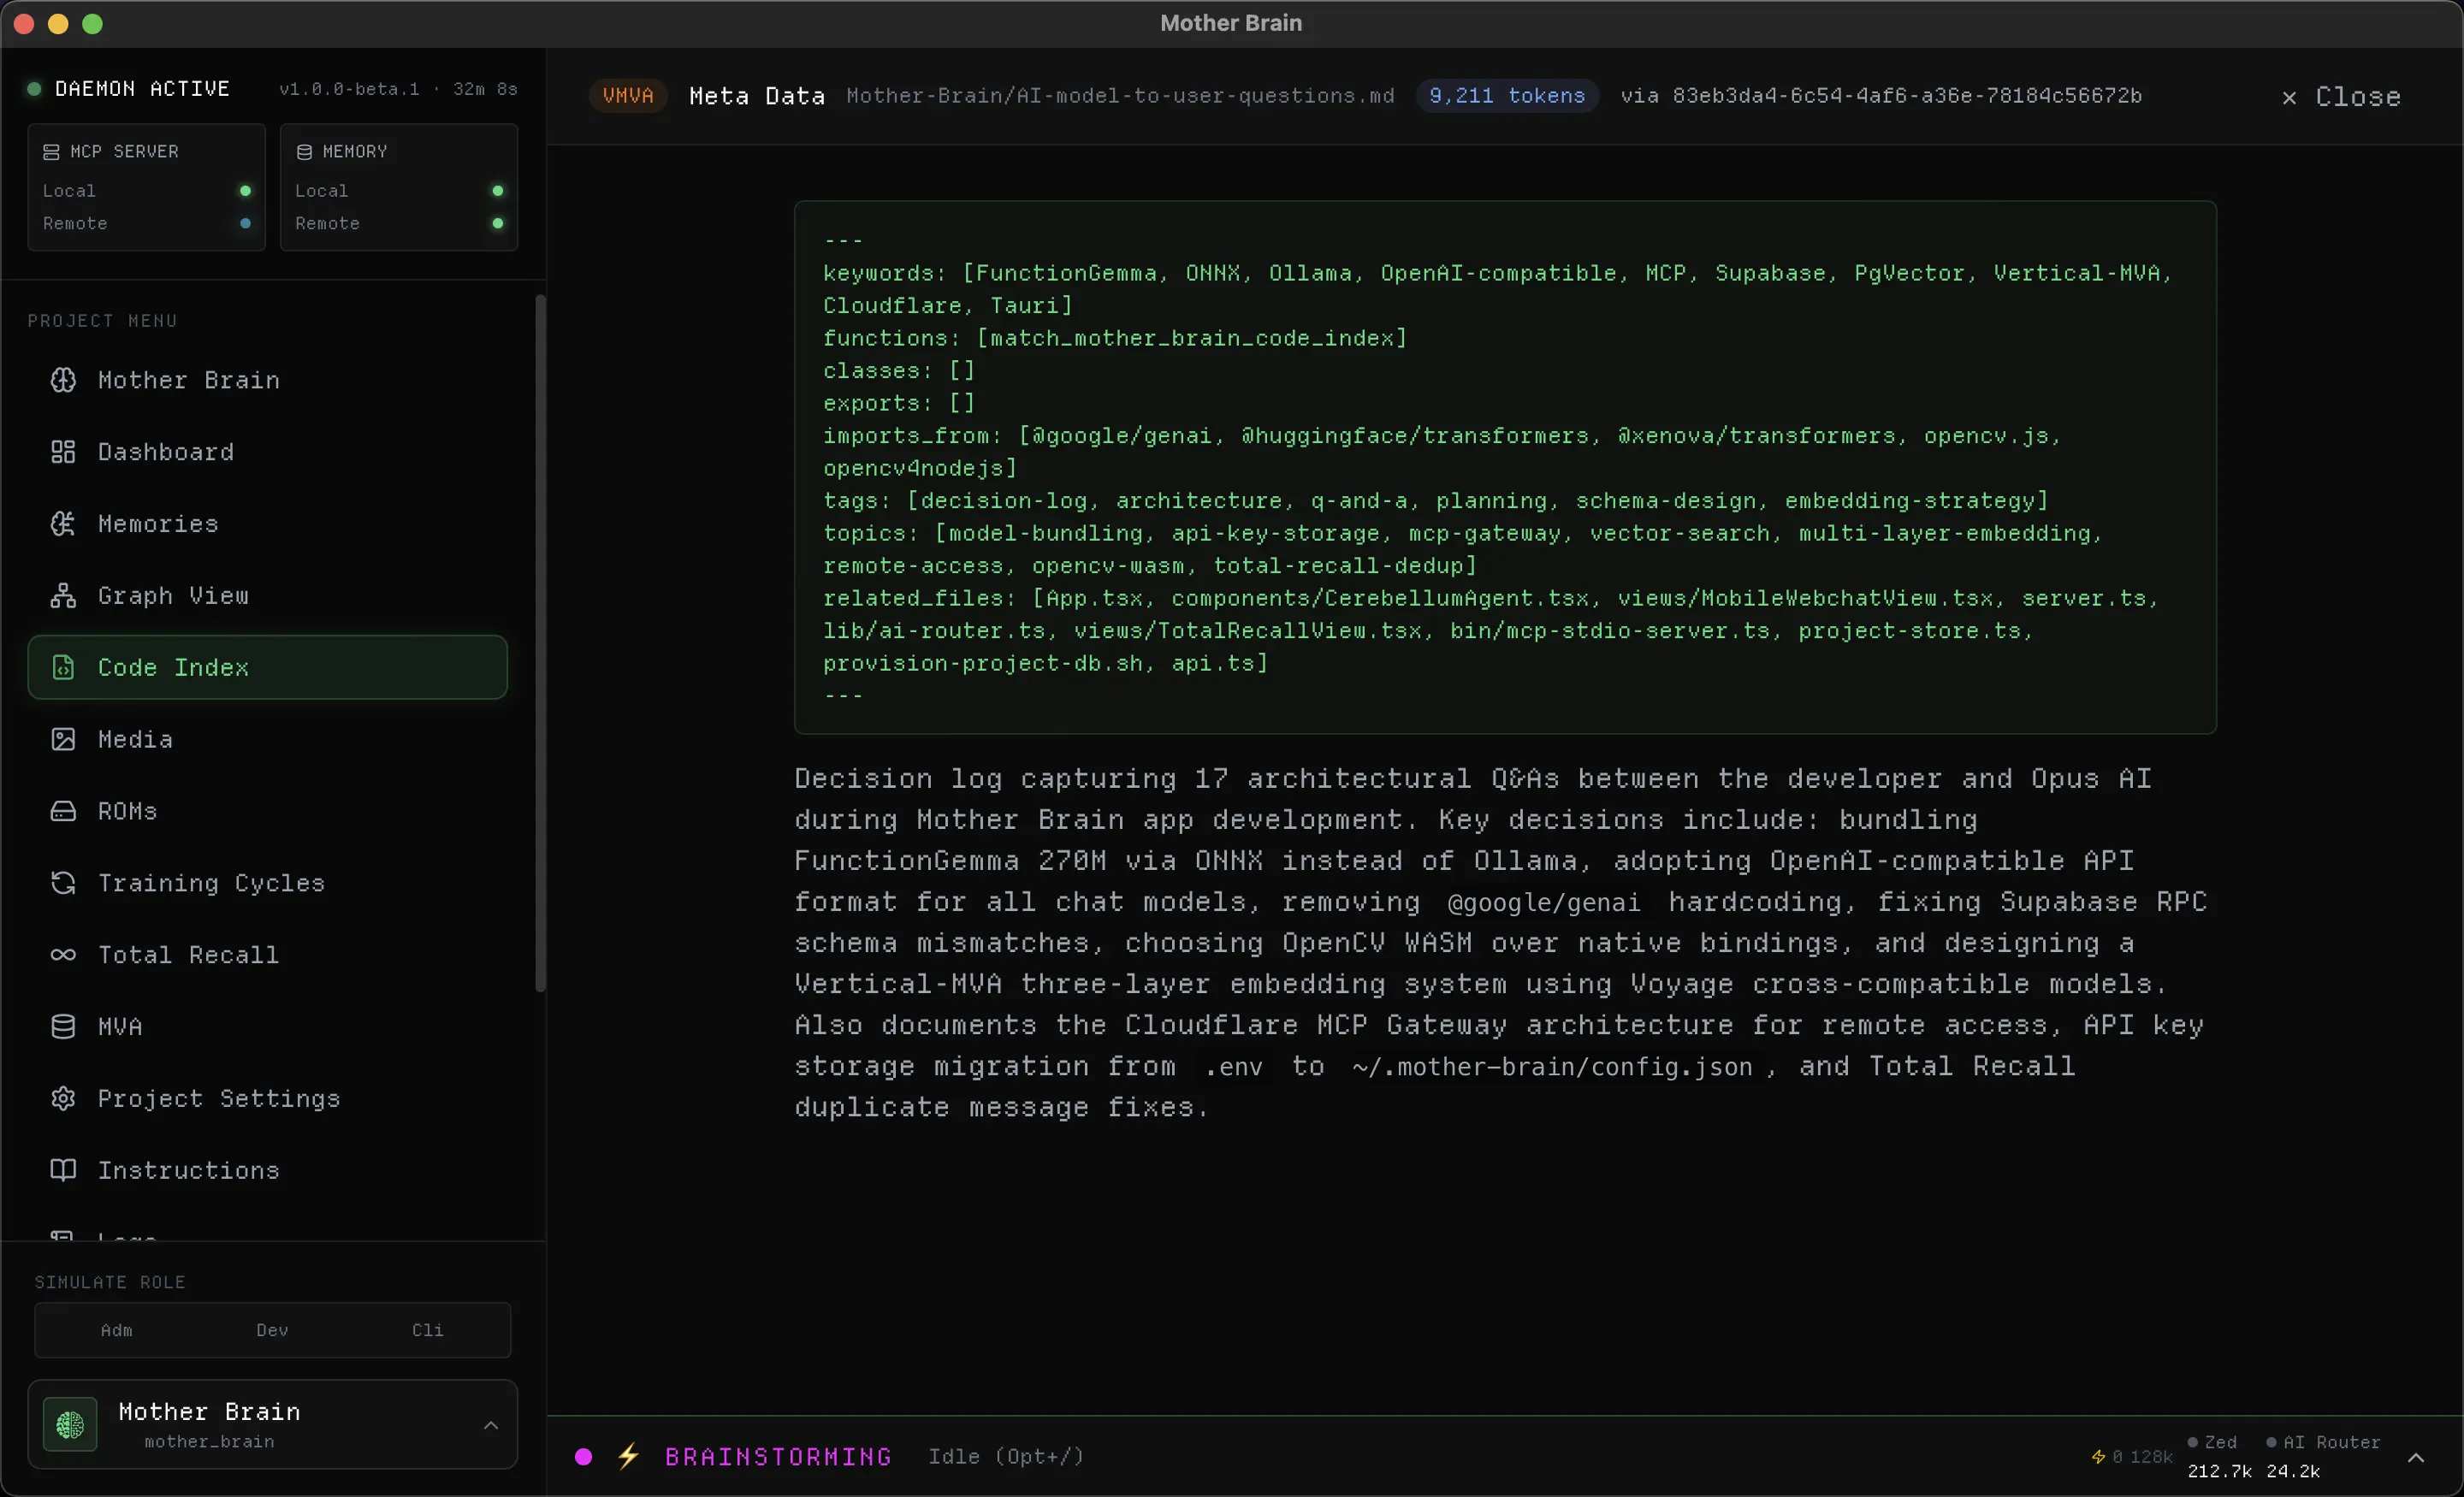The width and height of the screenshot is (2464, 1497).
Task: Click the Meta Data heading
Action: [757, 96]
